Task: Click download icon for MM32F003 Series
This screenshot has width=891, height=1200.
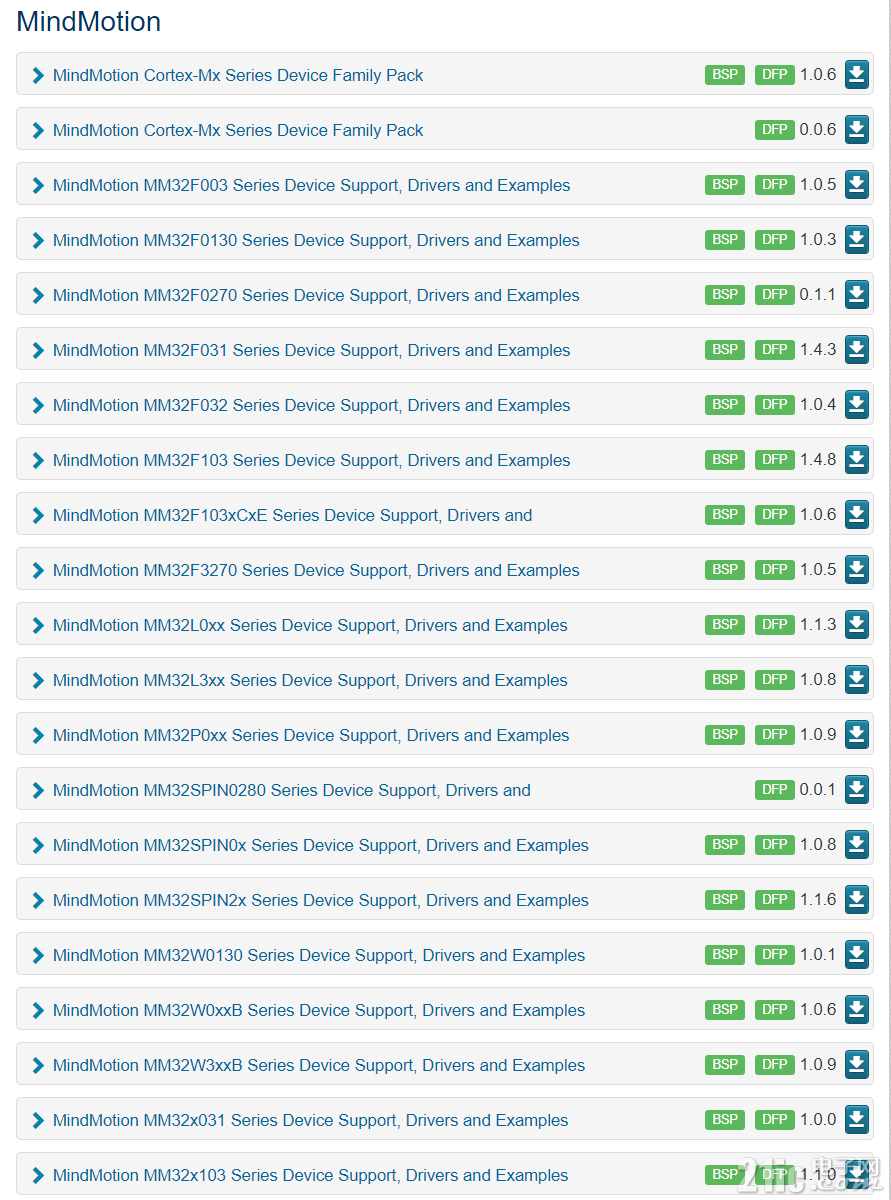Action: [x=857, y=185]
